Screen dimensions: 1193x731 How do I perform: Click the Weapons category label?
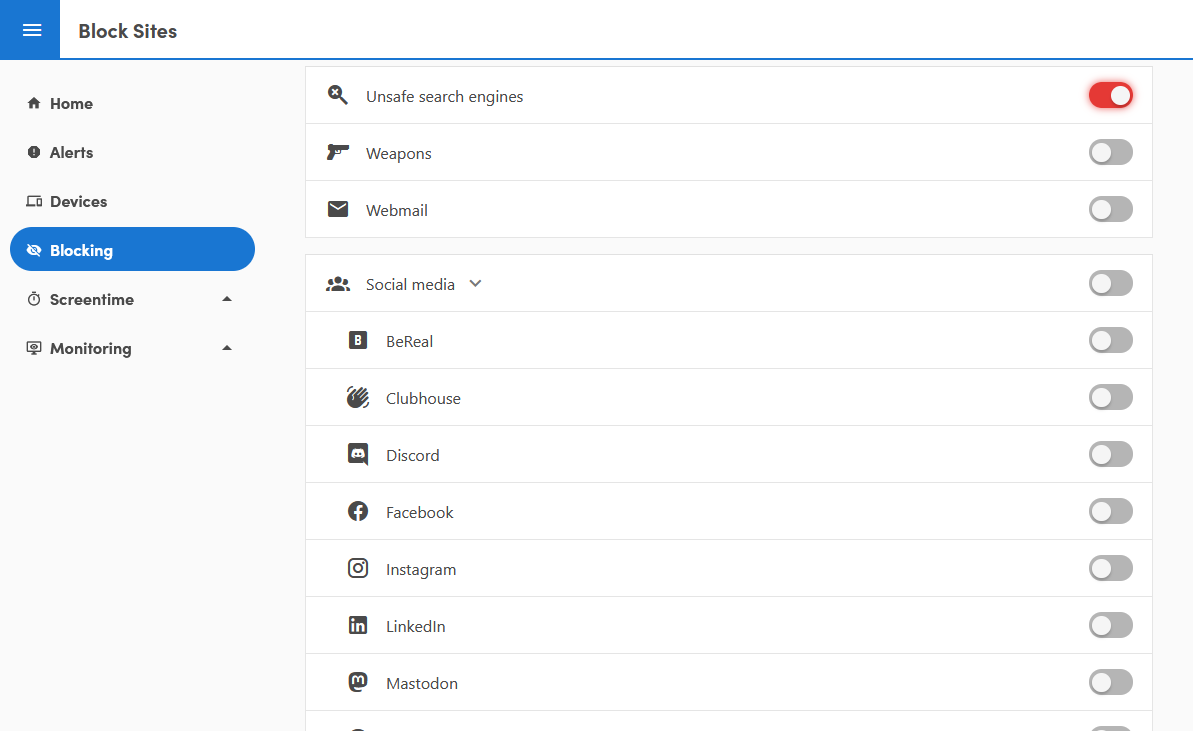[399, 154]
